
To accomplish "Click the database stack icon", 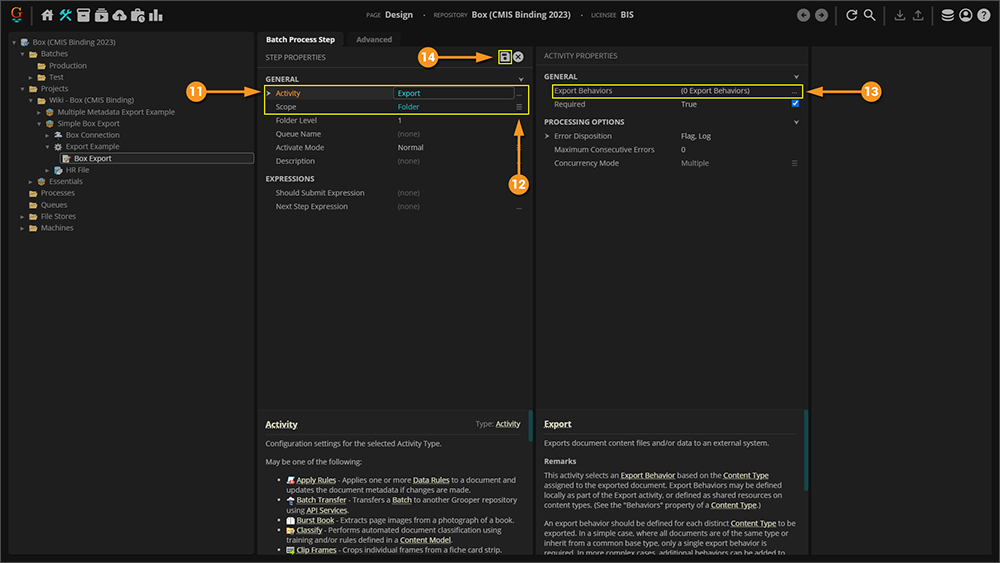I will [x=947, y=15].
